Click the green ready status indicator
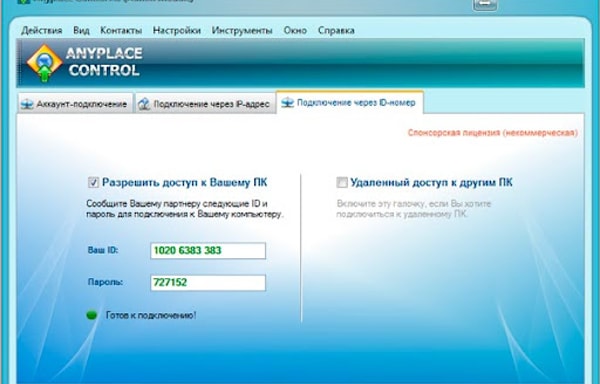 coord(92,315)
